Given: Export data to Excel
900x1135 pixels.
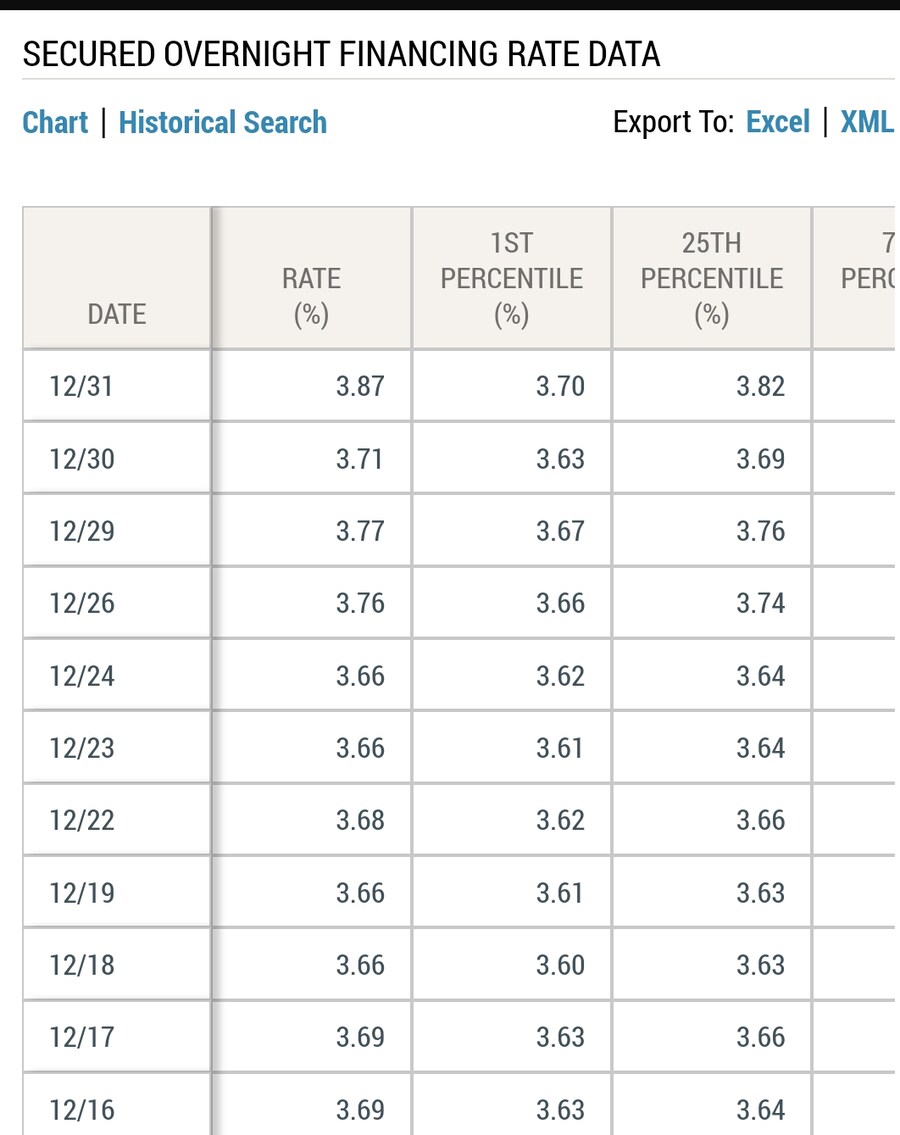Looking at the screenshot, I should 778,122.
